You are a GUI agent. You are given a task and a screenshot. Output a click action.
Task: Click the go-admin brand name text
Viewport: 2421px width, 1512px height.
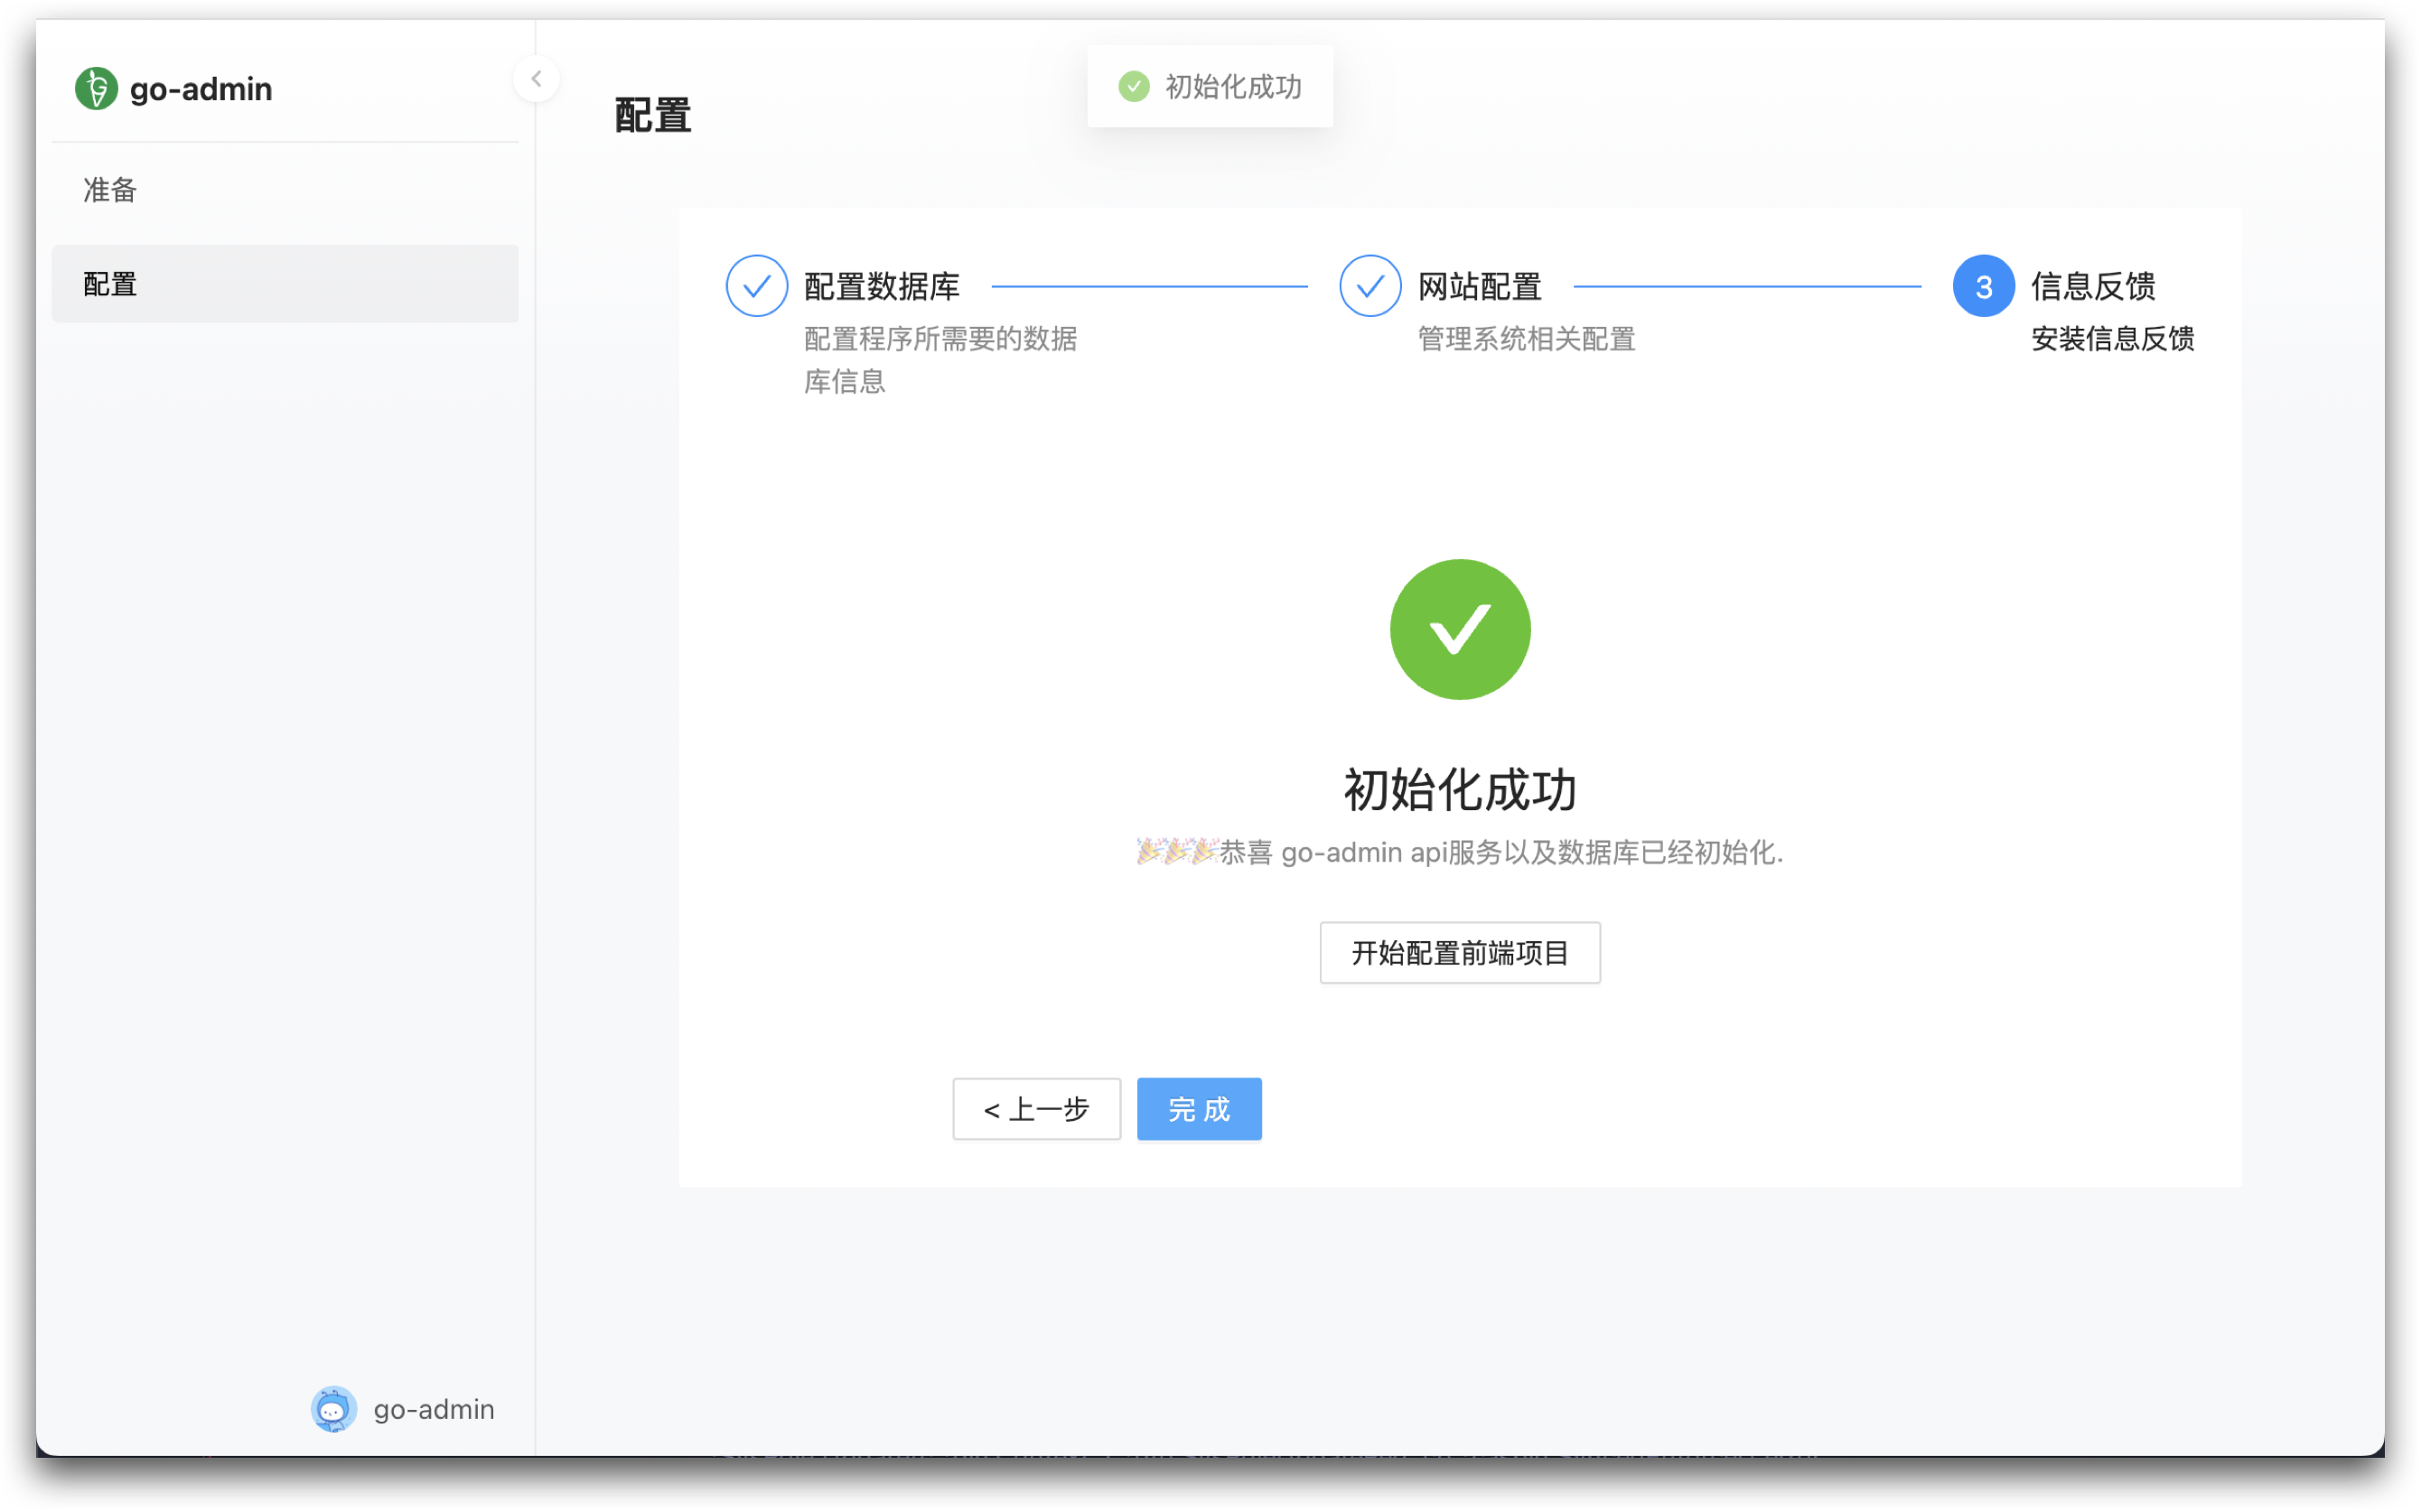click(201, 89)
